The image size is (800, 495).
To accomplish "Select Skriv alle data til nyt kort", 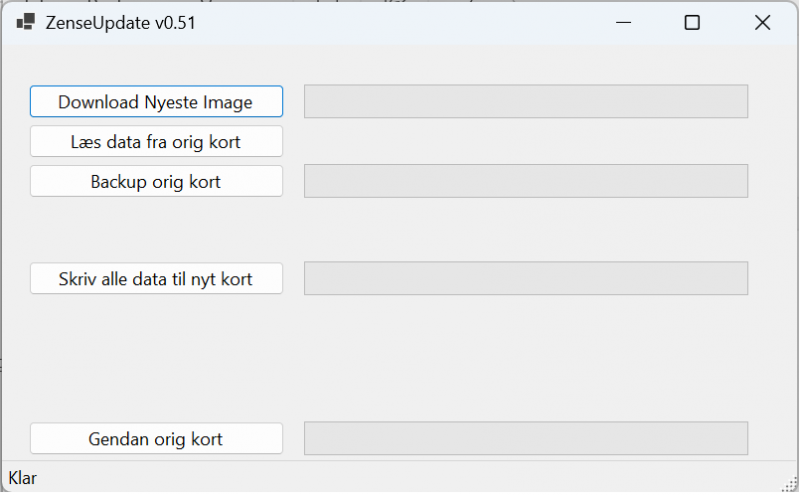I will click(x=156, y=279).
